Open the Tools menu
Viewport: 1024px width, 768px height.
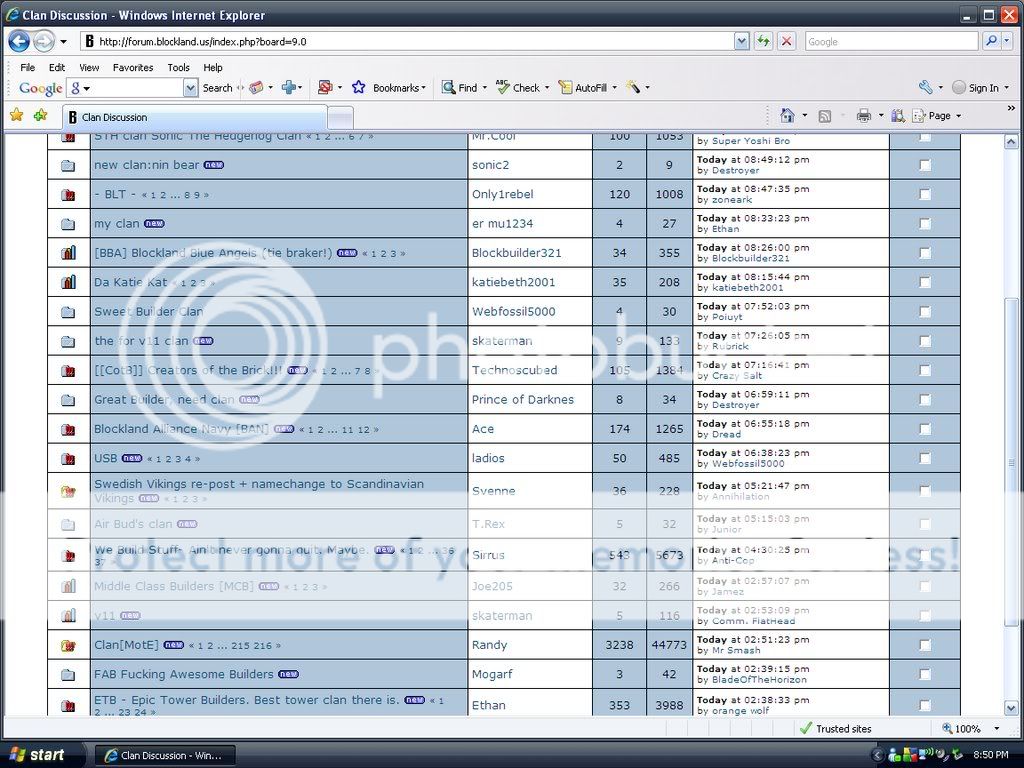click(178, 67)
